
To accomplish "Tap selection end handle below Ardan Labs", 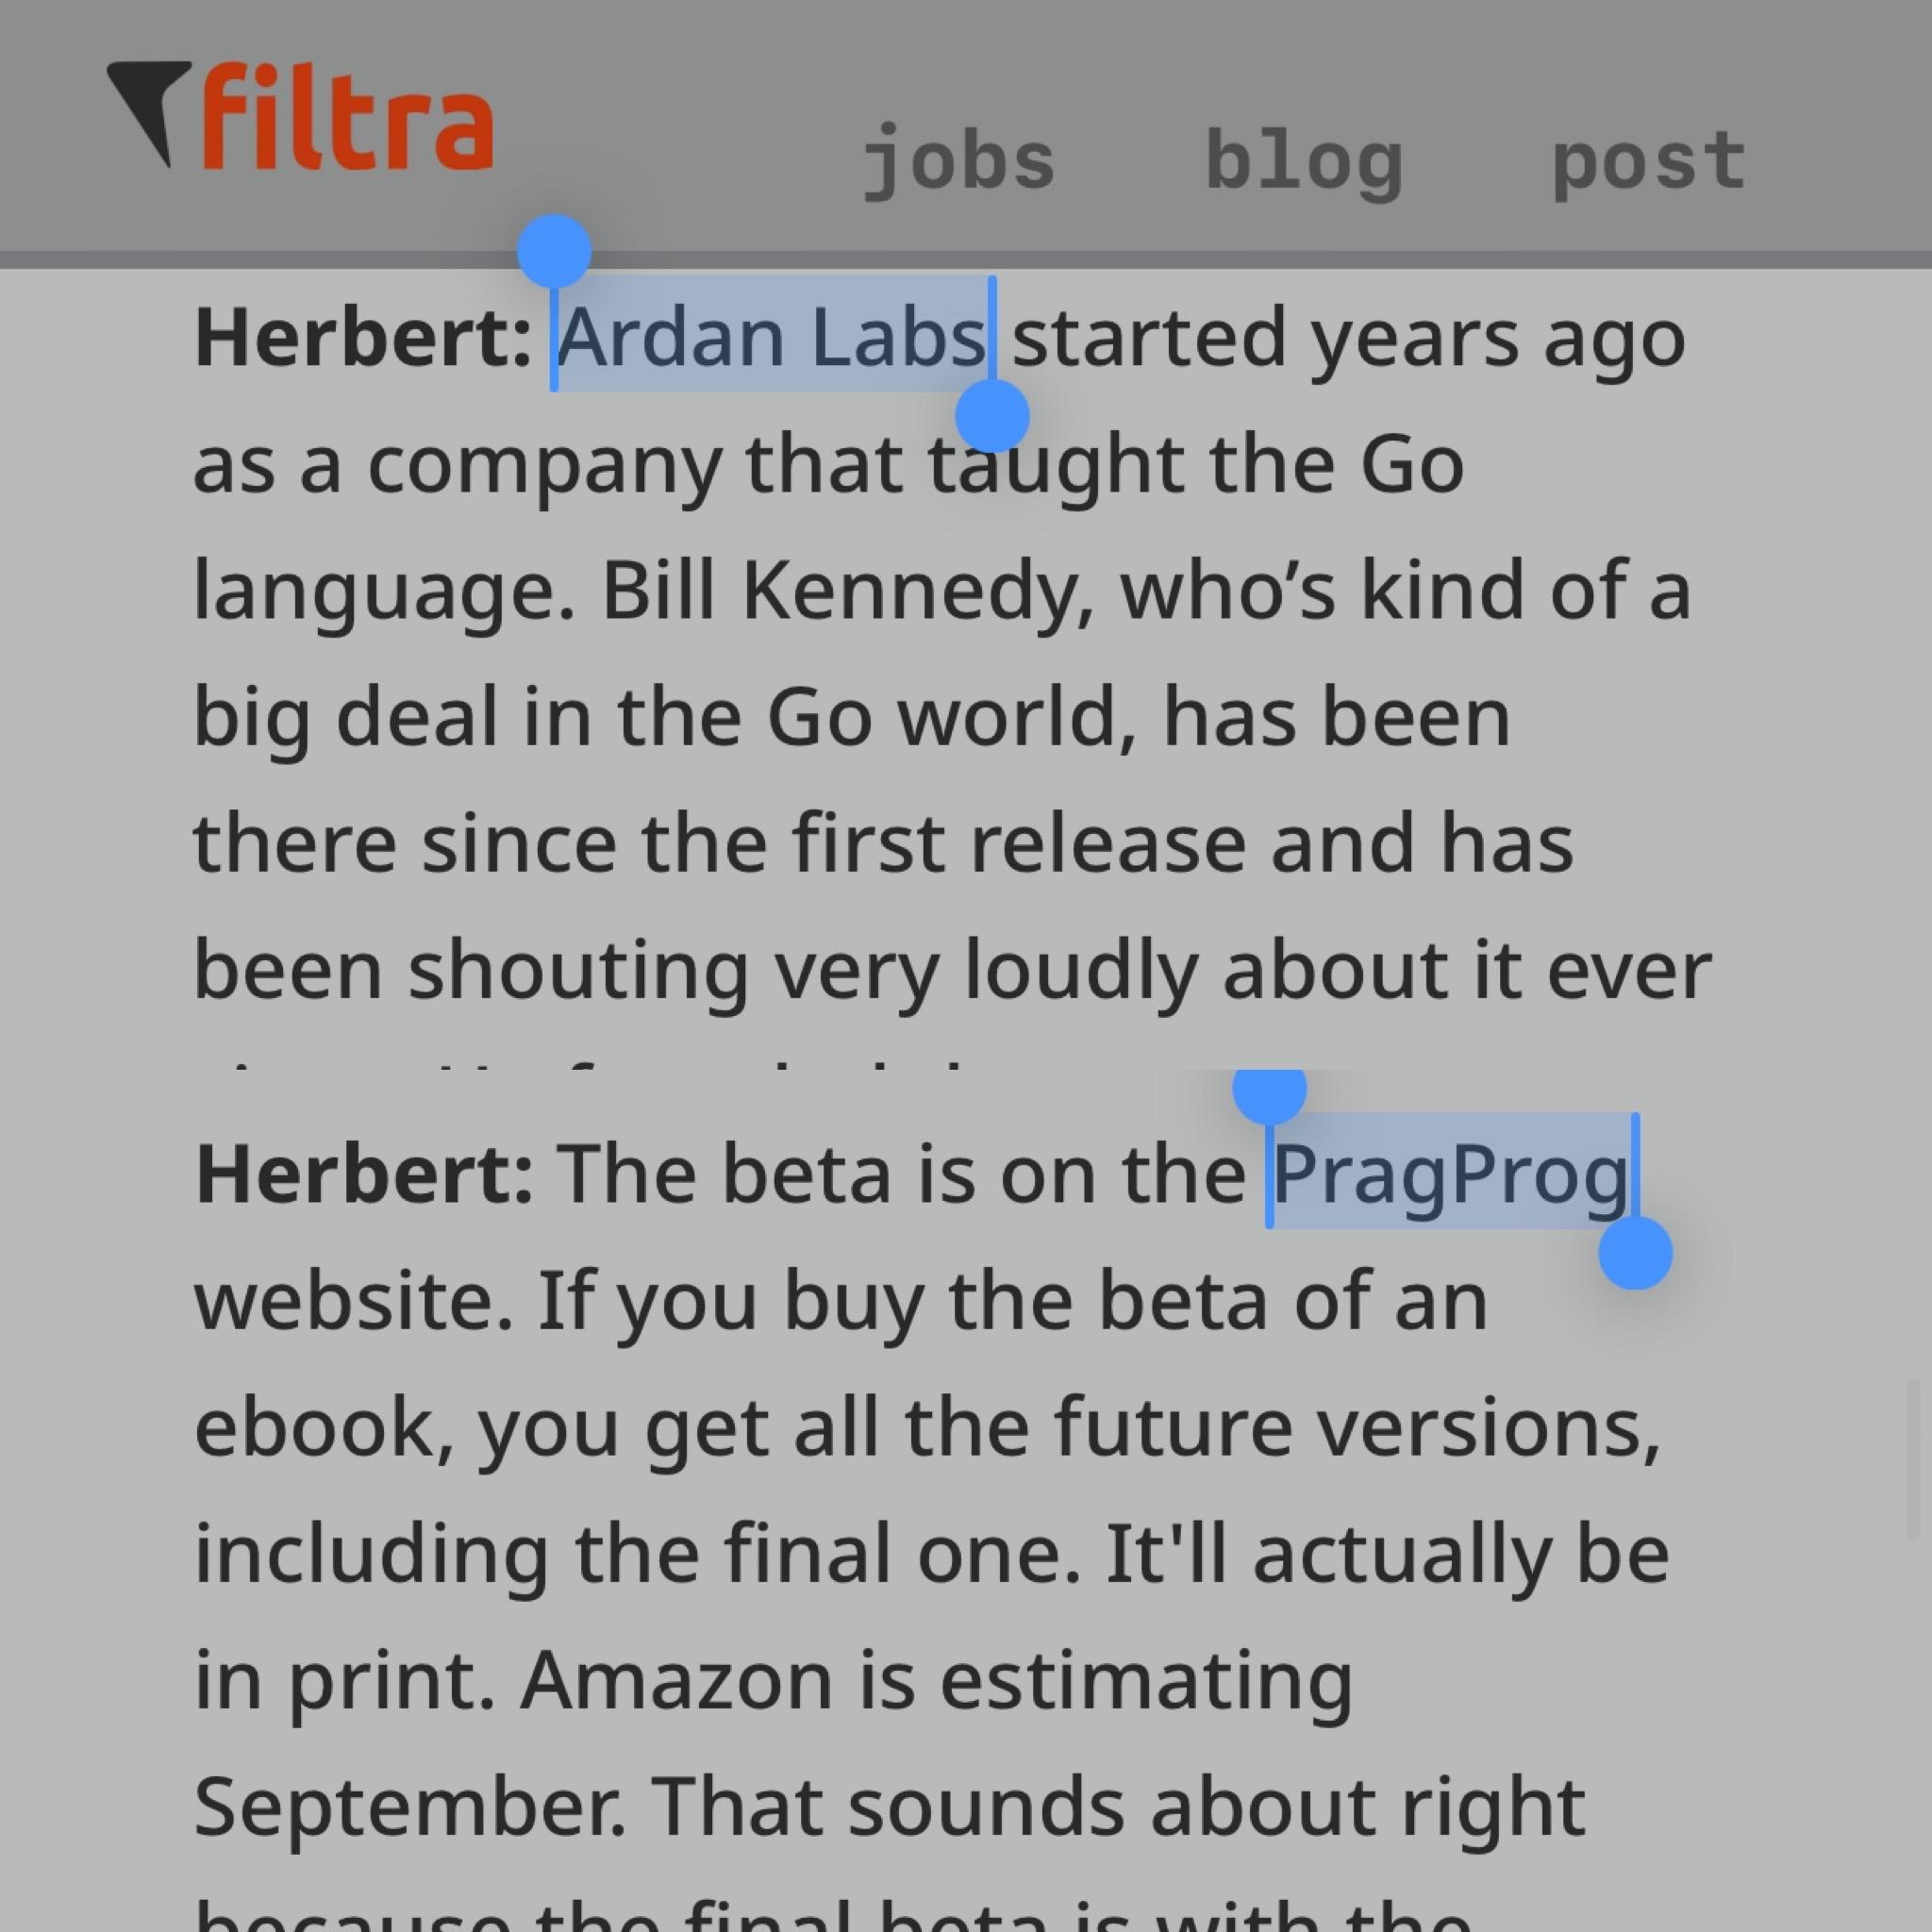I will (992, 415).
